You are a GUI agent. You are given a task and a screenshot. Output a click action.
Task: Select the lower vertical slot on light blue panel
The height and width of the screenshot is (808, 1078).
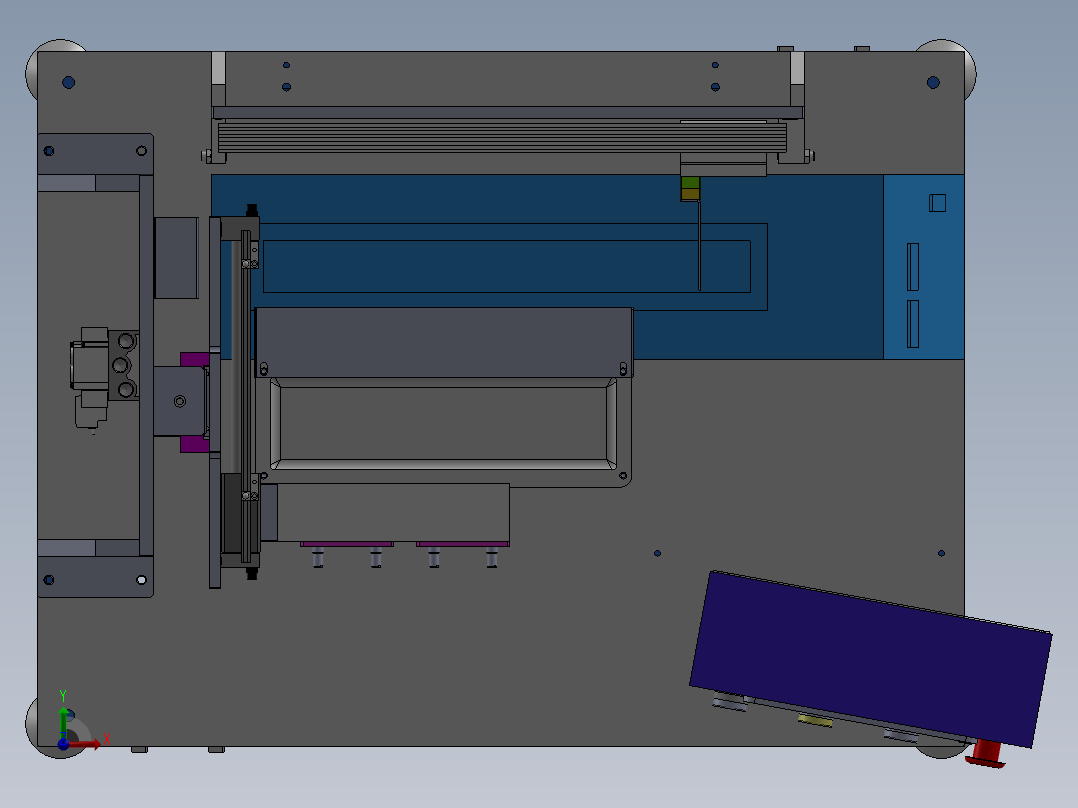click(x=913, y=324)
